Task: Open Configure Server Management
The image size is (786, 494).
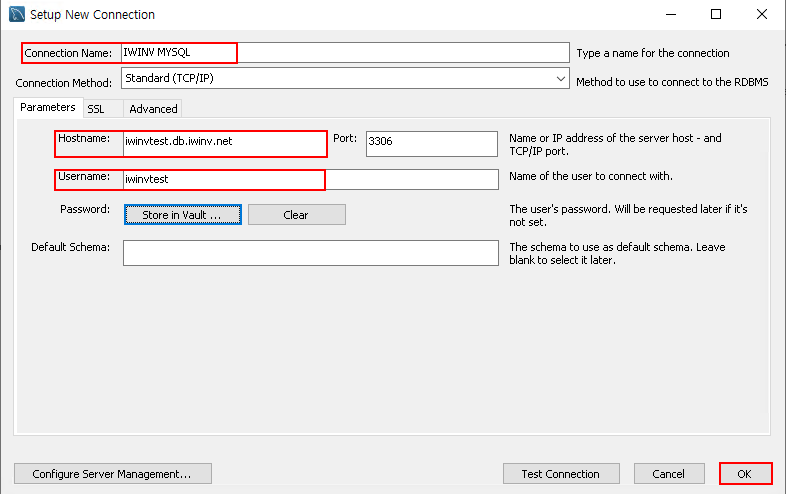Action: click(x=113, y=473)
